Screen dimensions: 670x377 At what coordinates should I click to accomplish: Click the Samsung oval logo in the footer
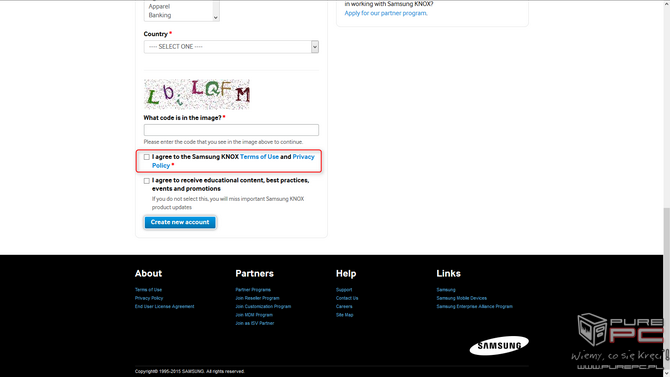point(499,345)
